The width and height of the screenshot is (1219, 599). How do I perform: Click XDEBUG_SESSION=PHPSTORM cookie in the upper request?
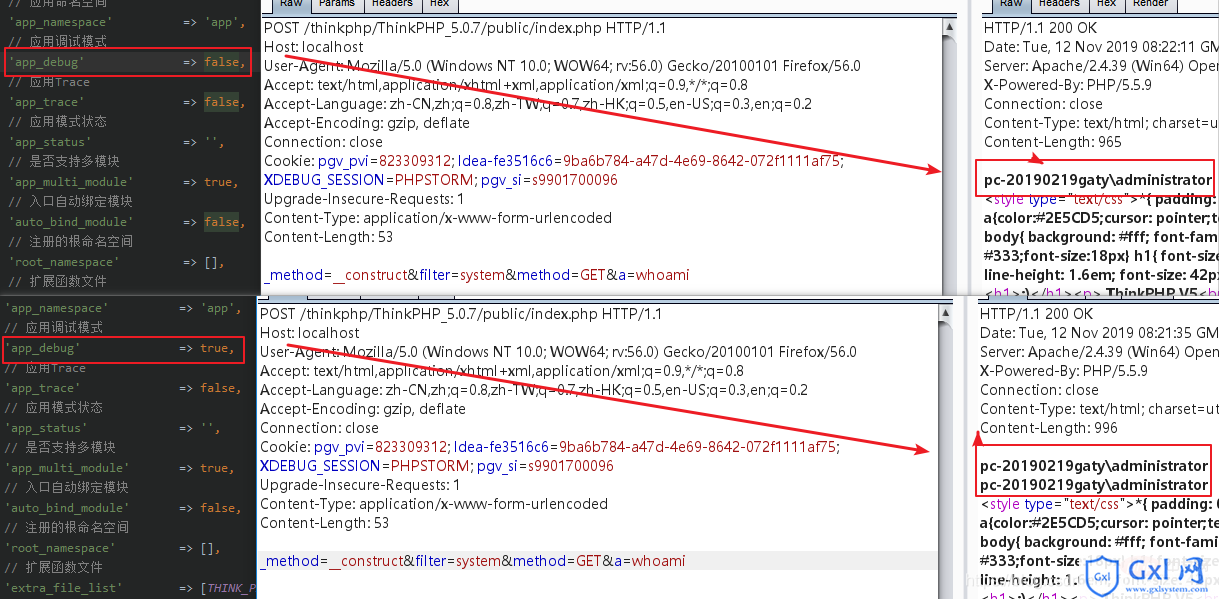point(368,180)
